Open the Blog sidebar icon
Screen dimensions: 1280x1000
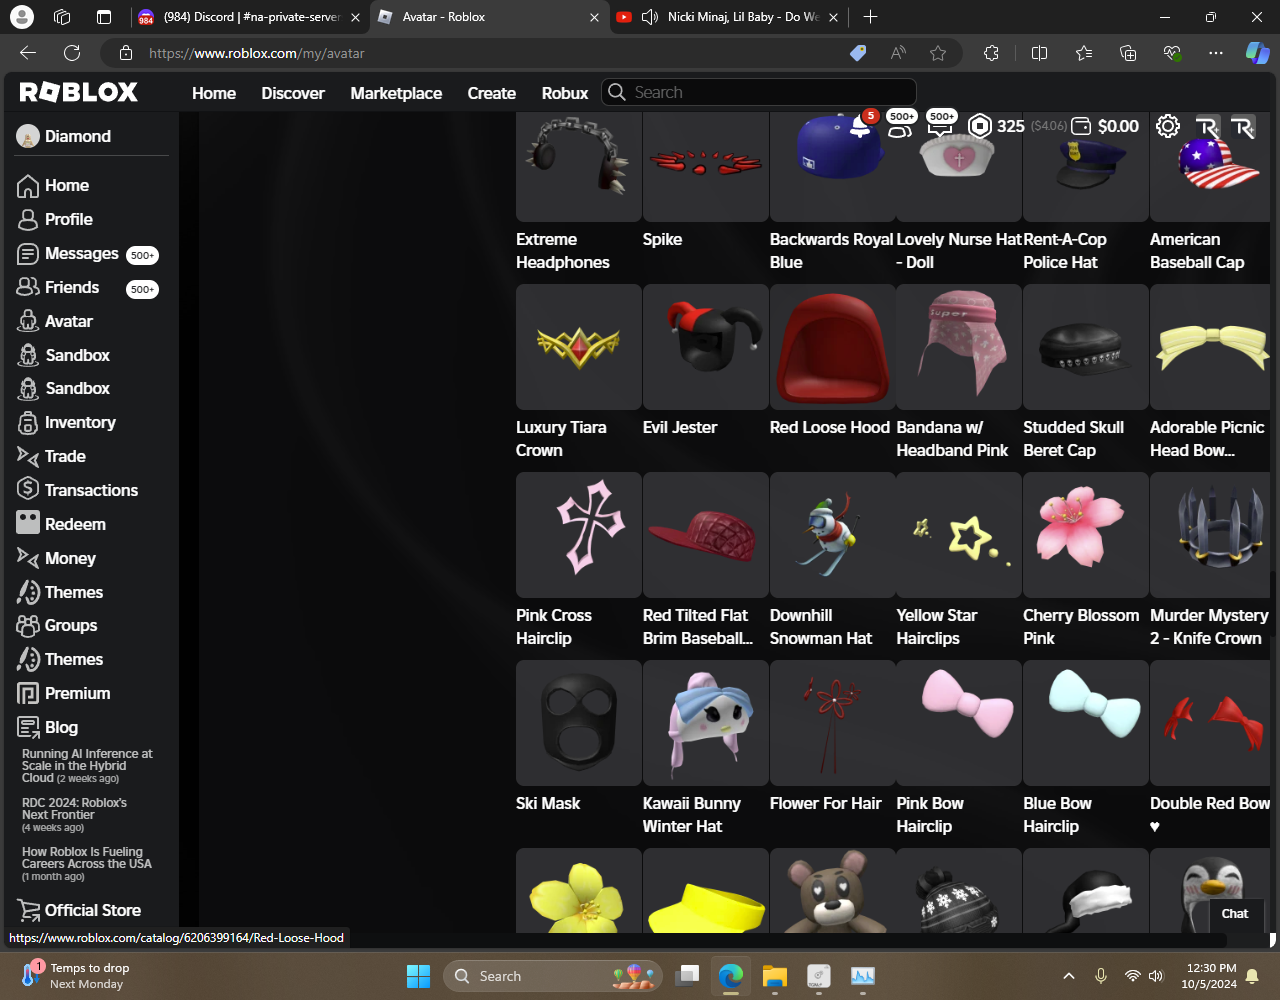click(28, 727)
